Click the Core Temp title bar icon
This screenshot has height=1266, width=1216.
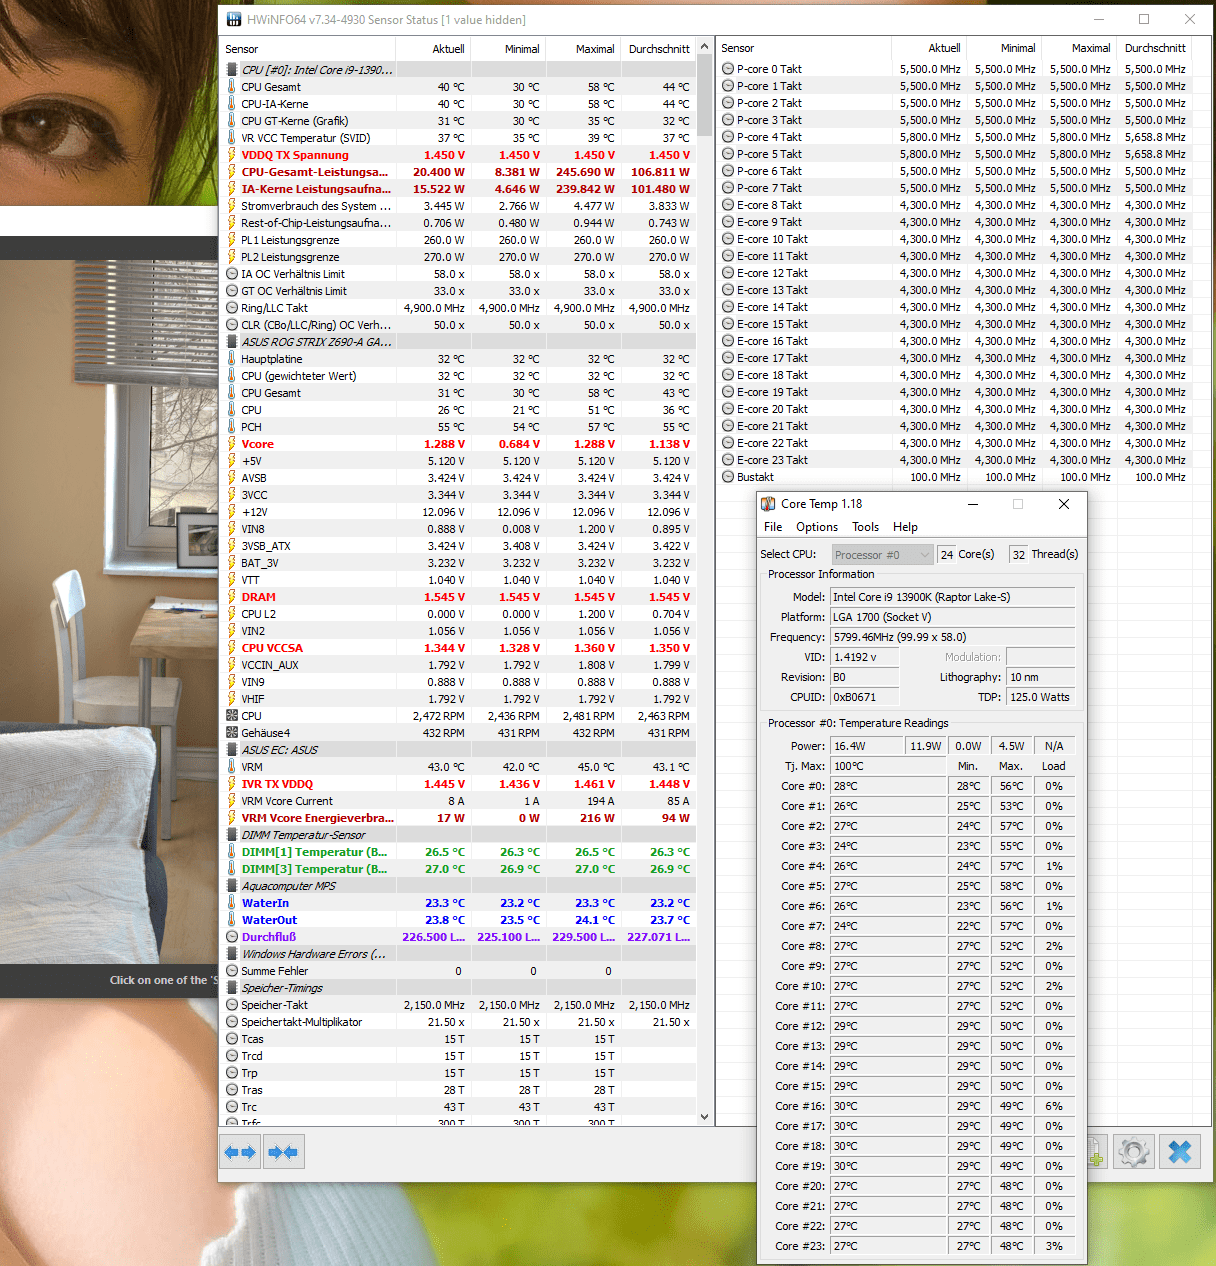tap(768, 504)
